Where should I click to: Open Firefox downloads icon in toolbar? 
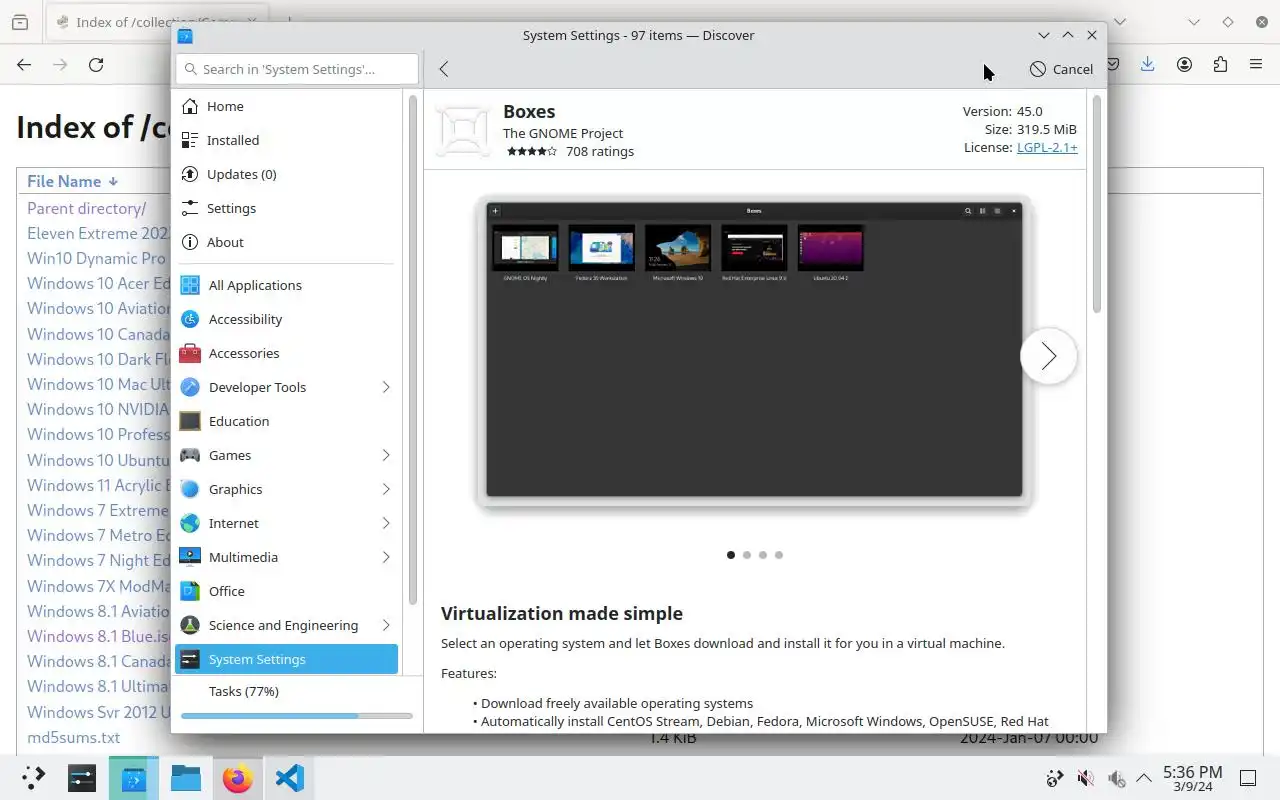(x=1147, y=64)
